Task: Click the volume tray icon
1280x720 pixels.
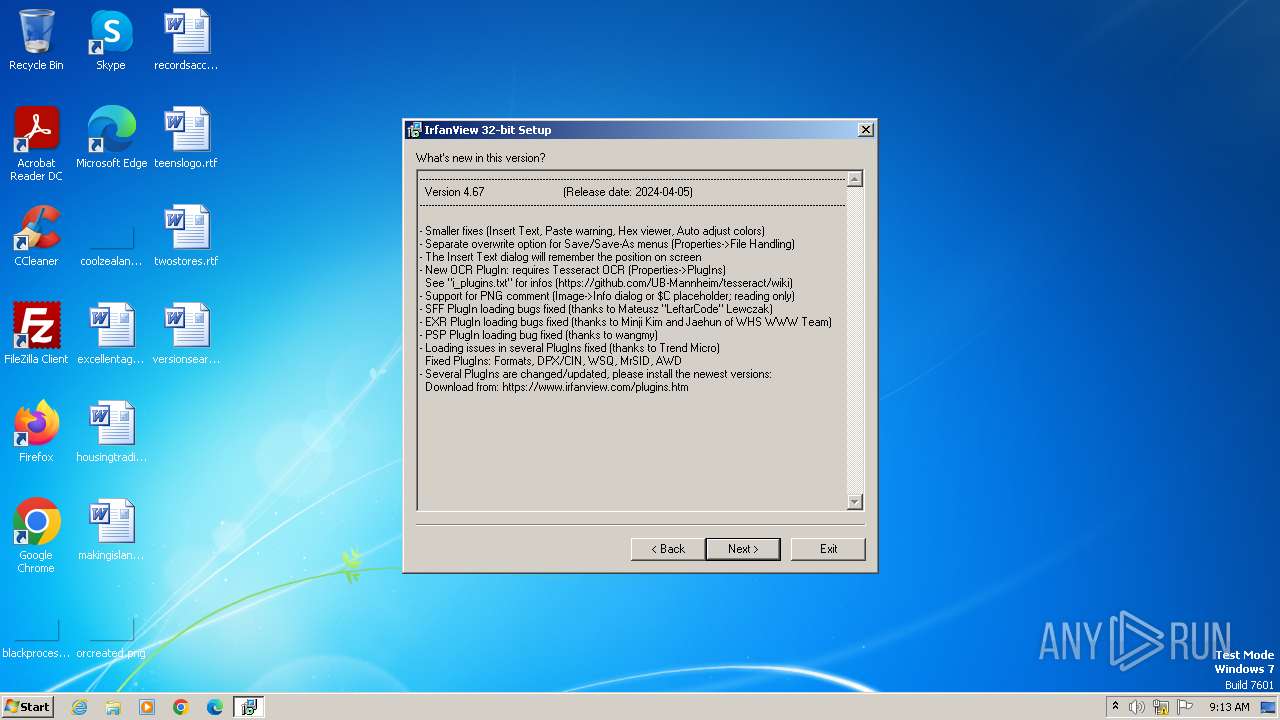Action: click(x=1137, y=707)
